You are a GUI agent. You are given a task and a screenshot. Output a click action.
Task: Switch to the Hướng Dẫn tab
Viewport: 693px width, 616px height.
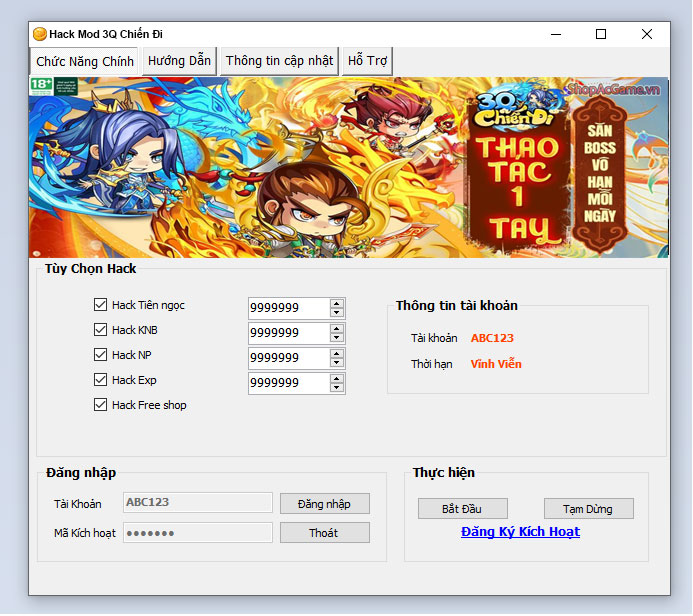click(179, 61)
